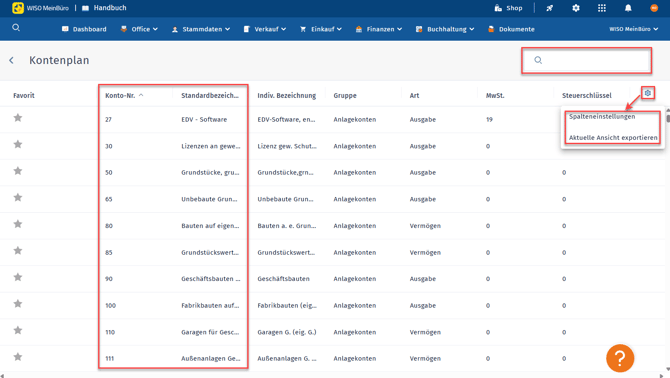670x378 pixels.
Task: Click the Indiv. Bezeichnung column header
Action: [286, 95]
